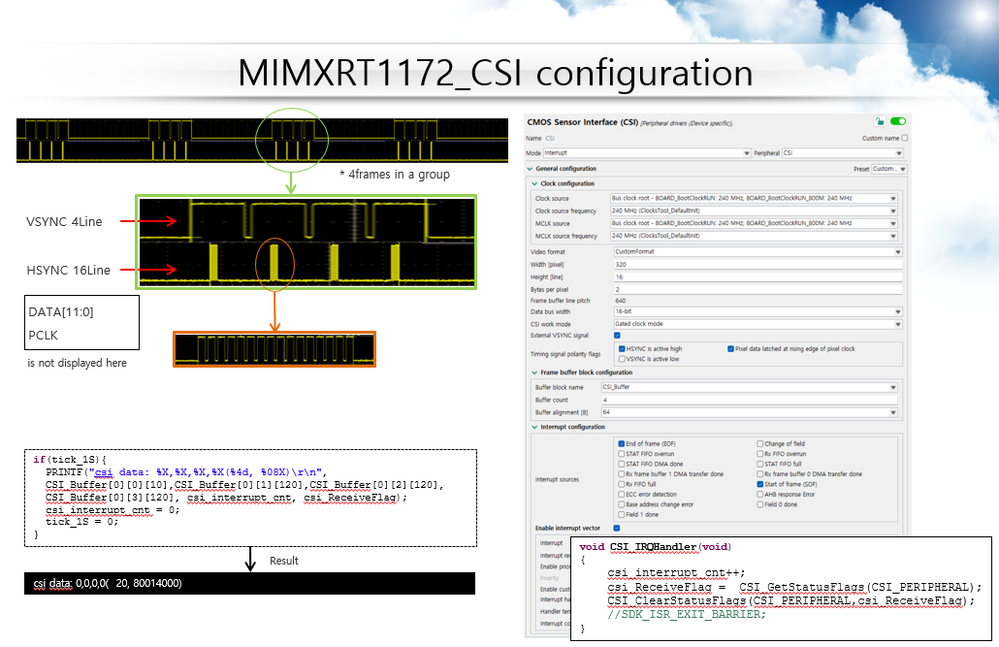Check the VSYNC is active low option
Image resolution: width=999 pixels, height=647 pixels.
pyautogui.click(x=621, y=359)
